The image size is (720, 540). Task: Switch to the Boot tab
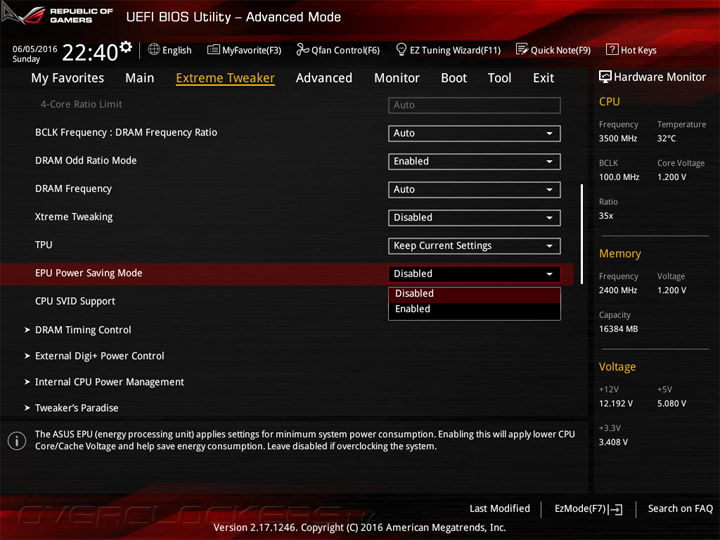click(454, 78)
